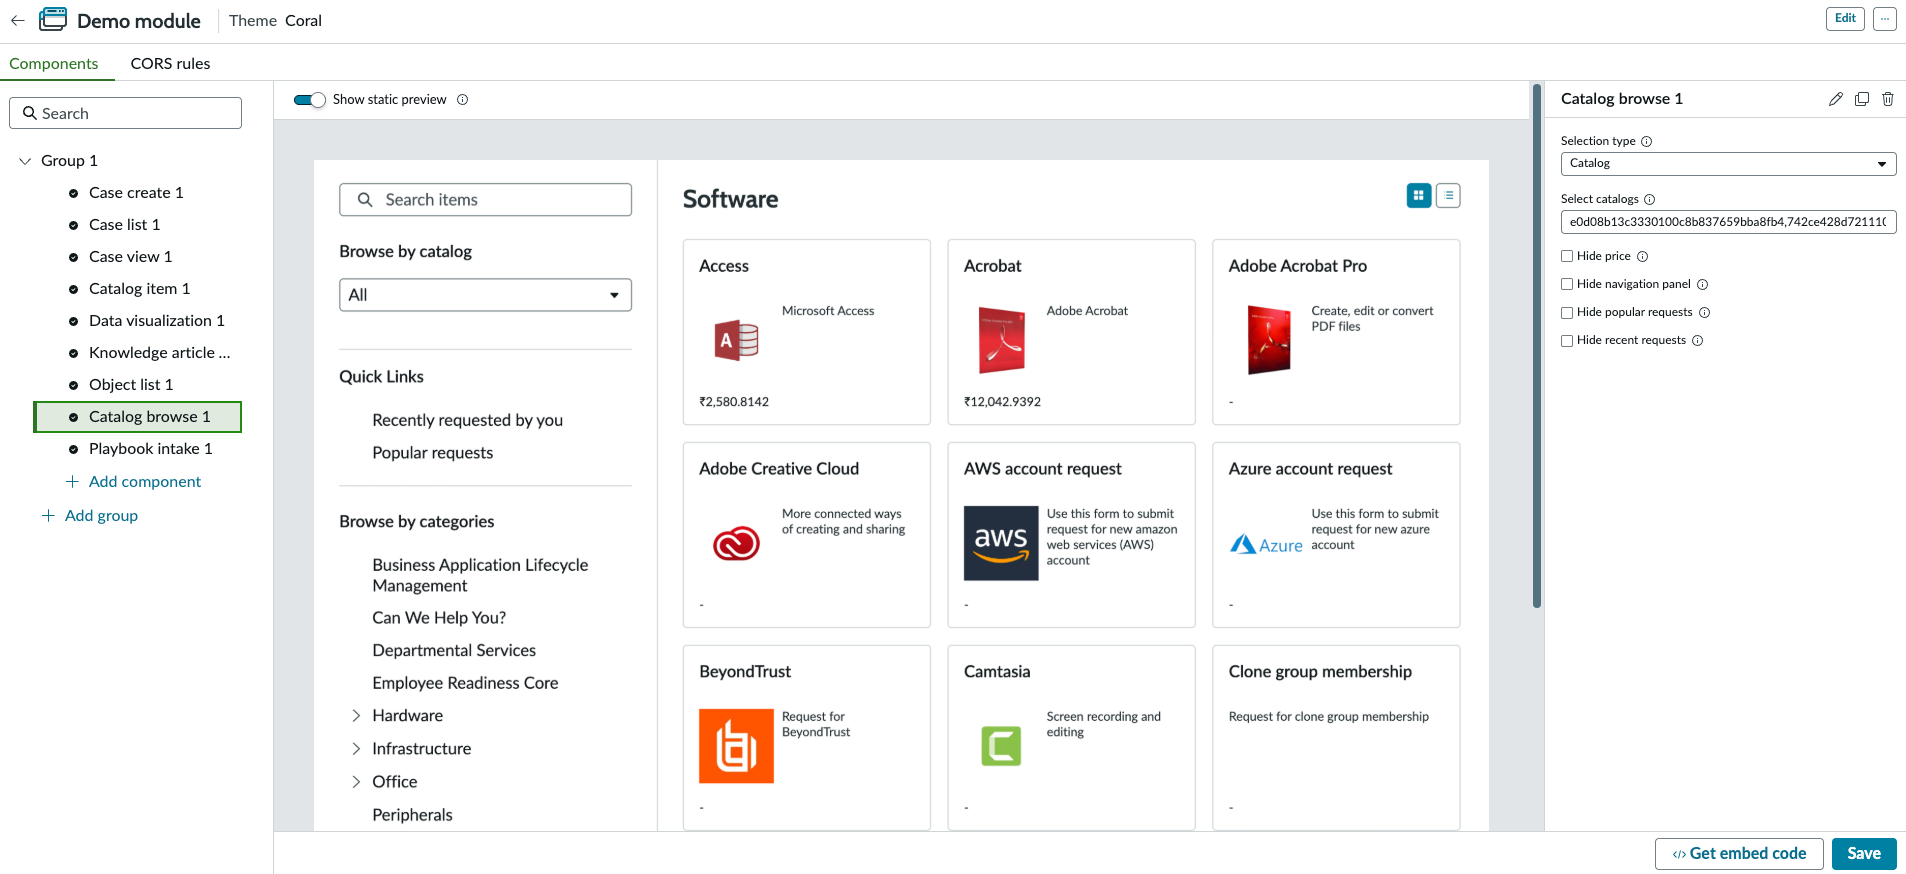Click the Microsoft Access icon
1906x874 pixels.
coord(737,341)
